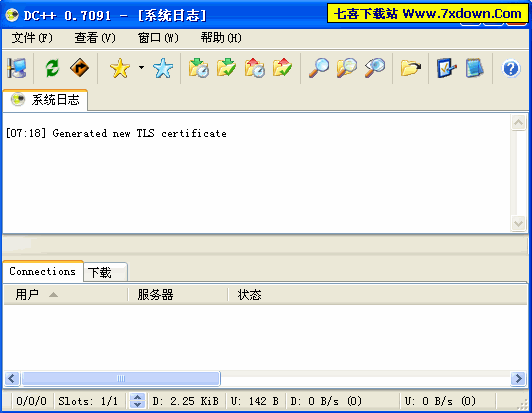Expand the Favorite Hubs dropdown arrow
This screenshot has width=532, height=413.
141,68
